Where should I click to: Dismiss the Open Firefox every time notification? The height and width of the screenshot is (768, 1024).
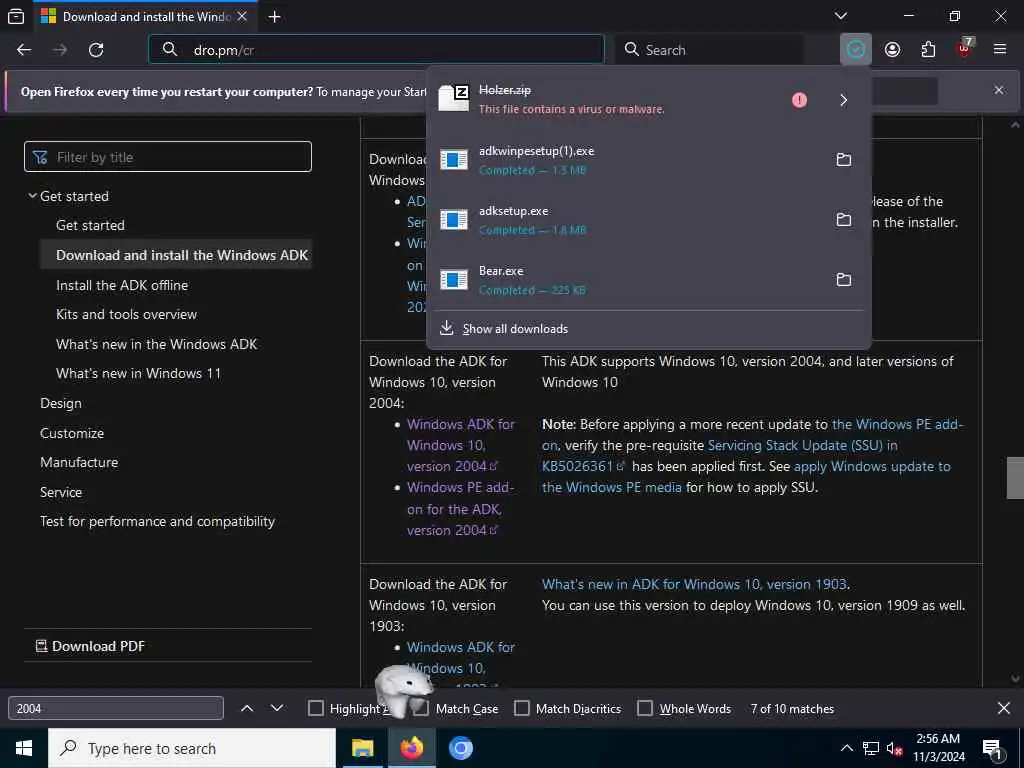tap(999, 90)
